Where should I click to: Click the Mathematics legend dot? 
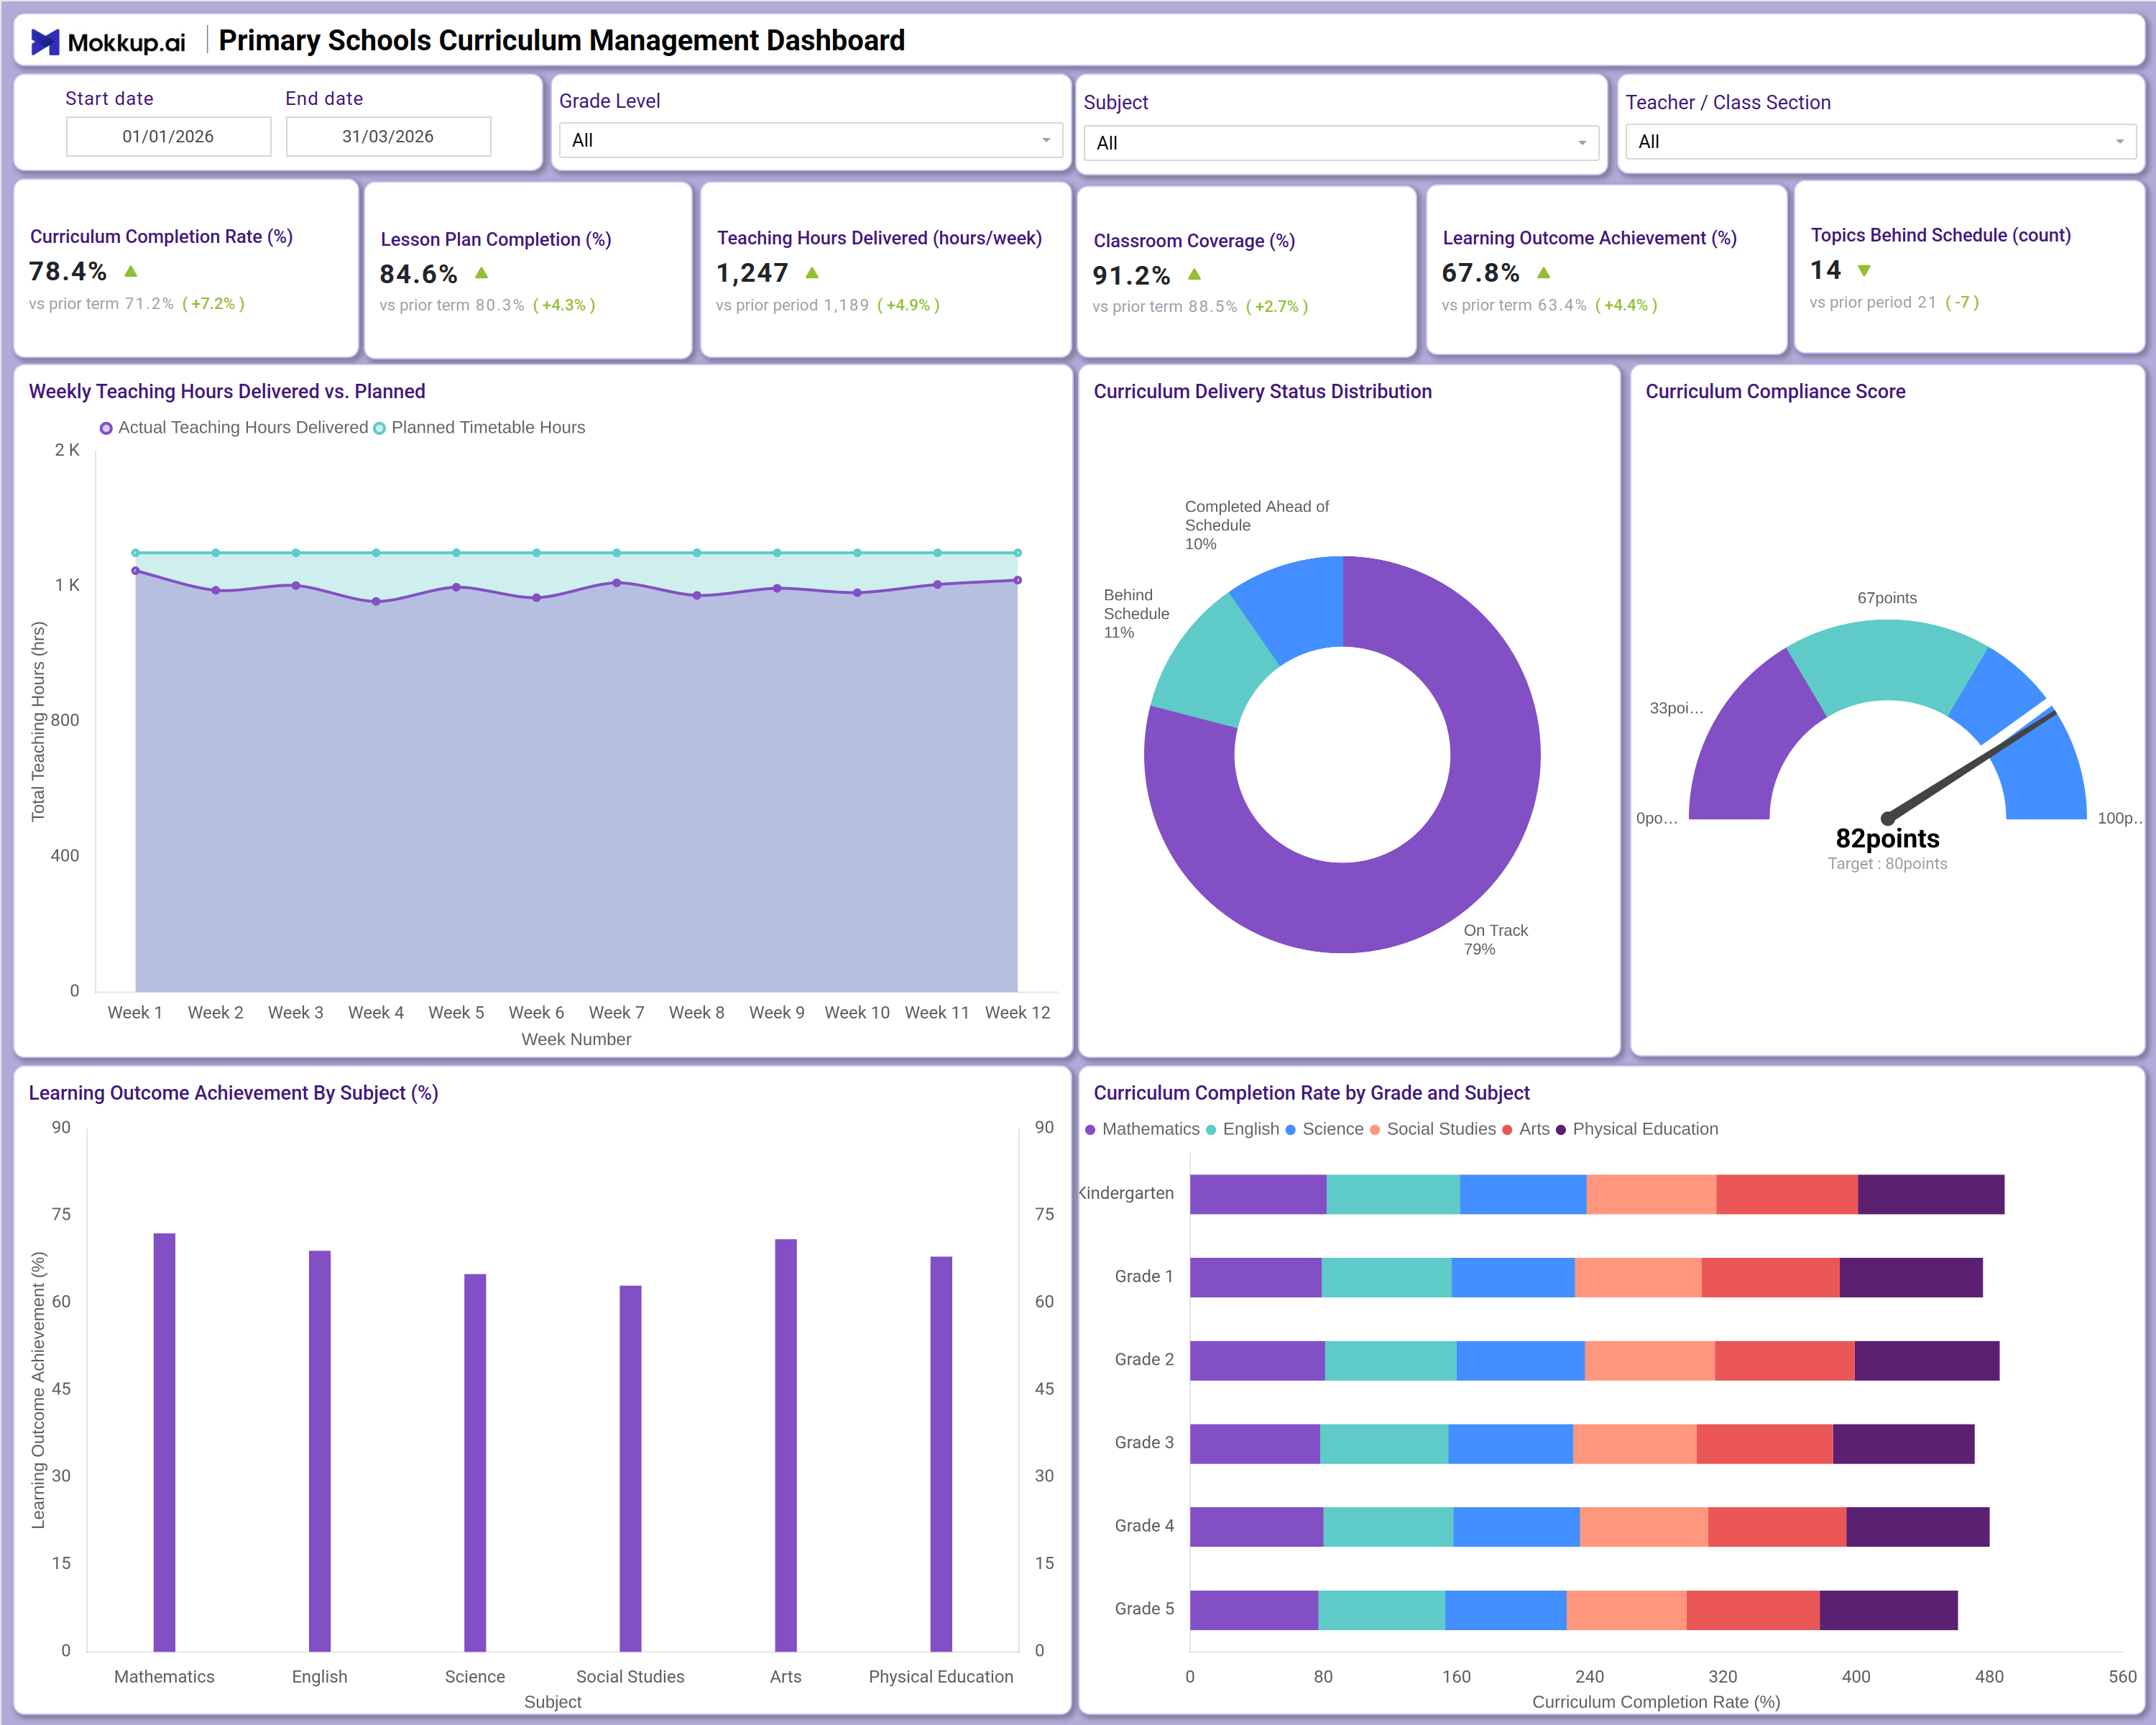(1090, 1130)
